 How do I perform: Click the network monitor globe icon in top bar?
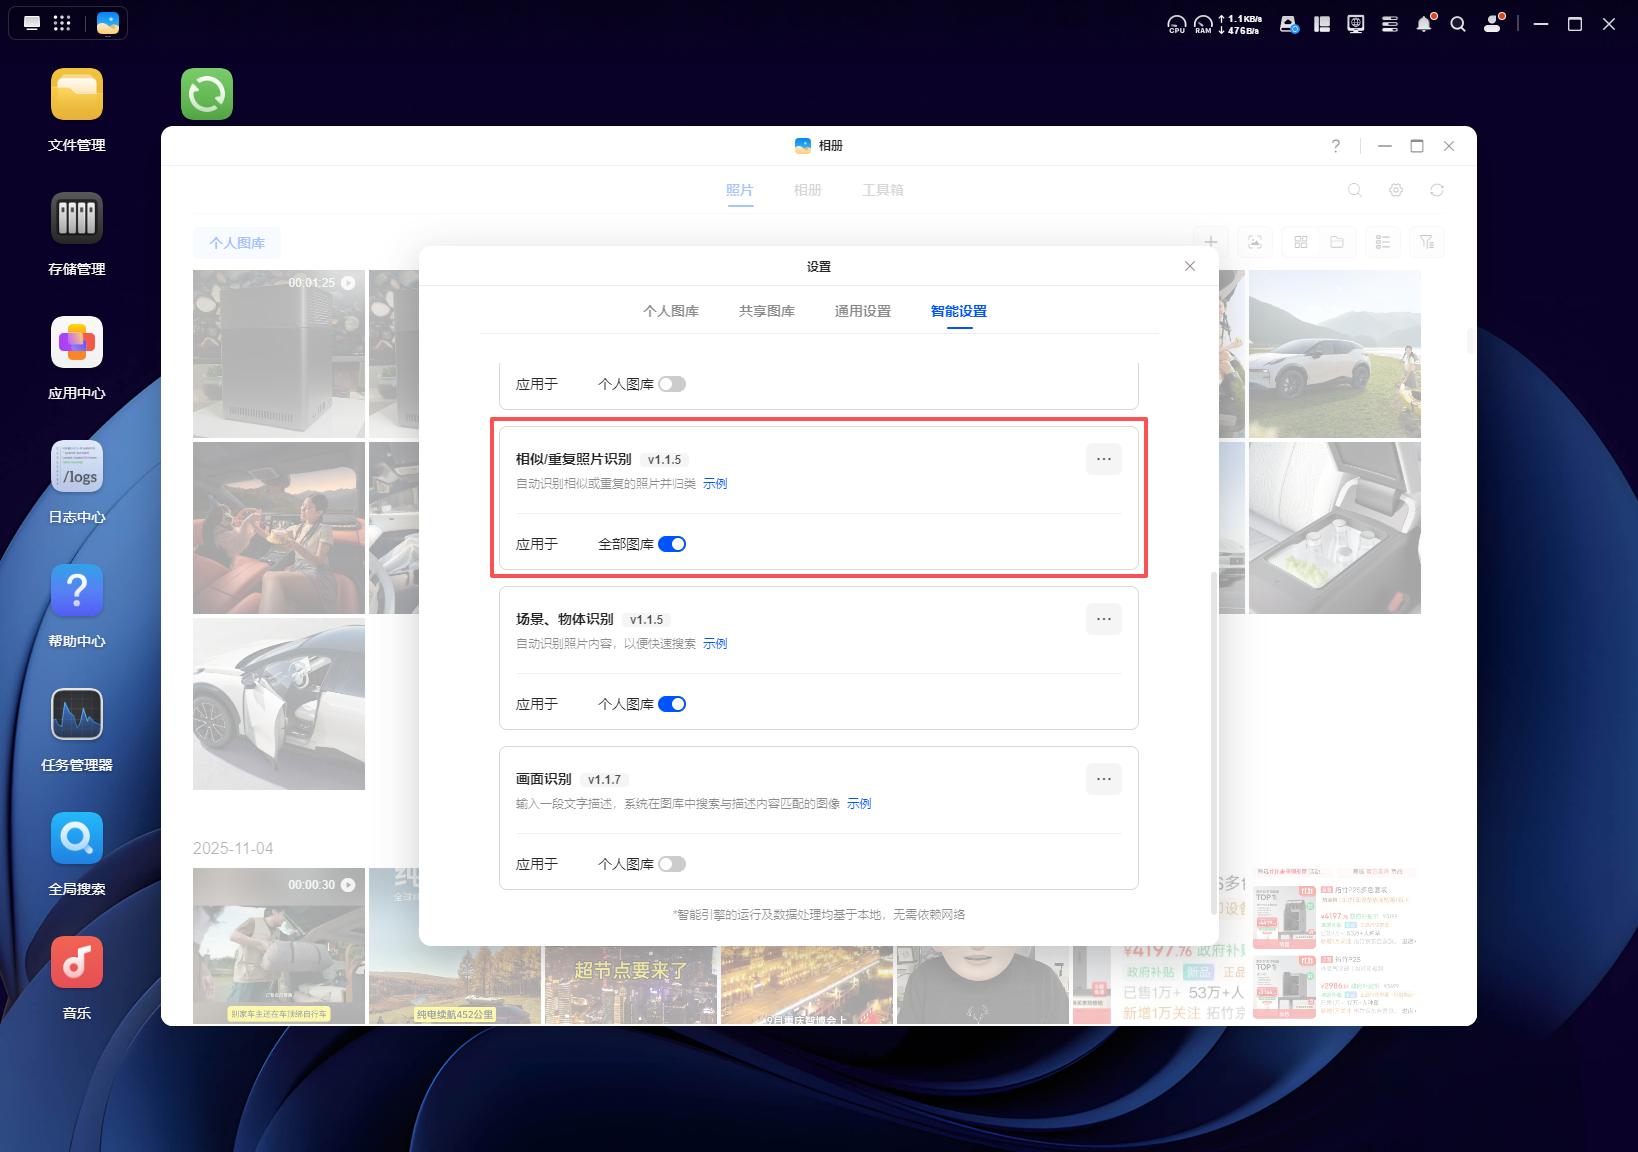pyautogui.click(x=1356, y=24)
